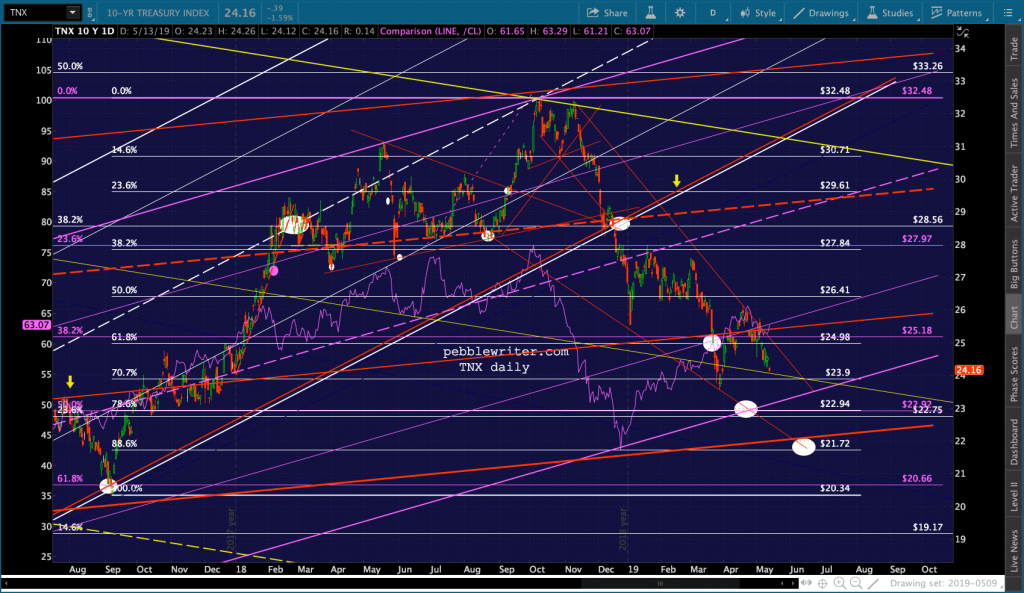Click the $21.72 level label
The height and width of the screenshot is (593, 1024).
(835, 443)
